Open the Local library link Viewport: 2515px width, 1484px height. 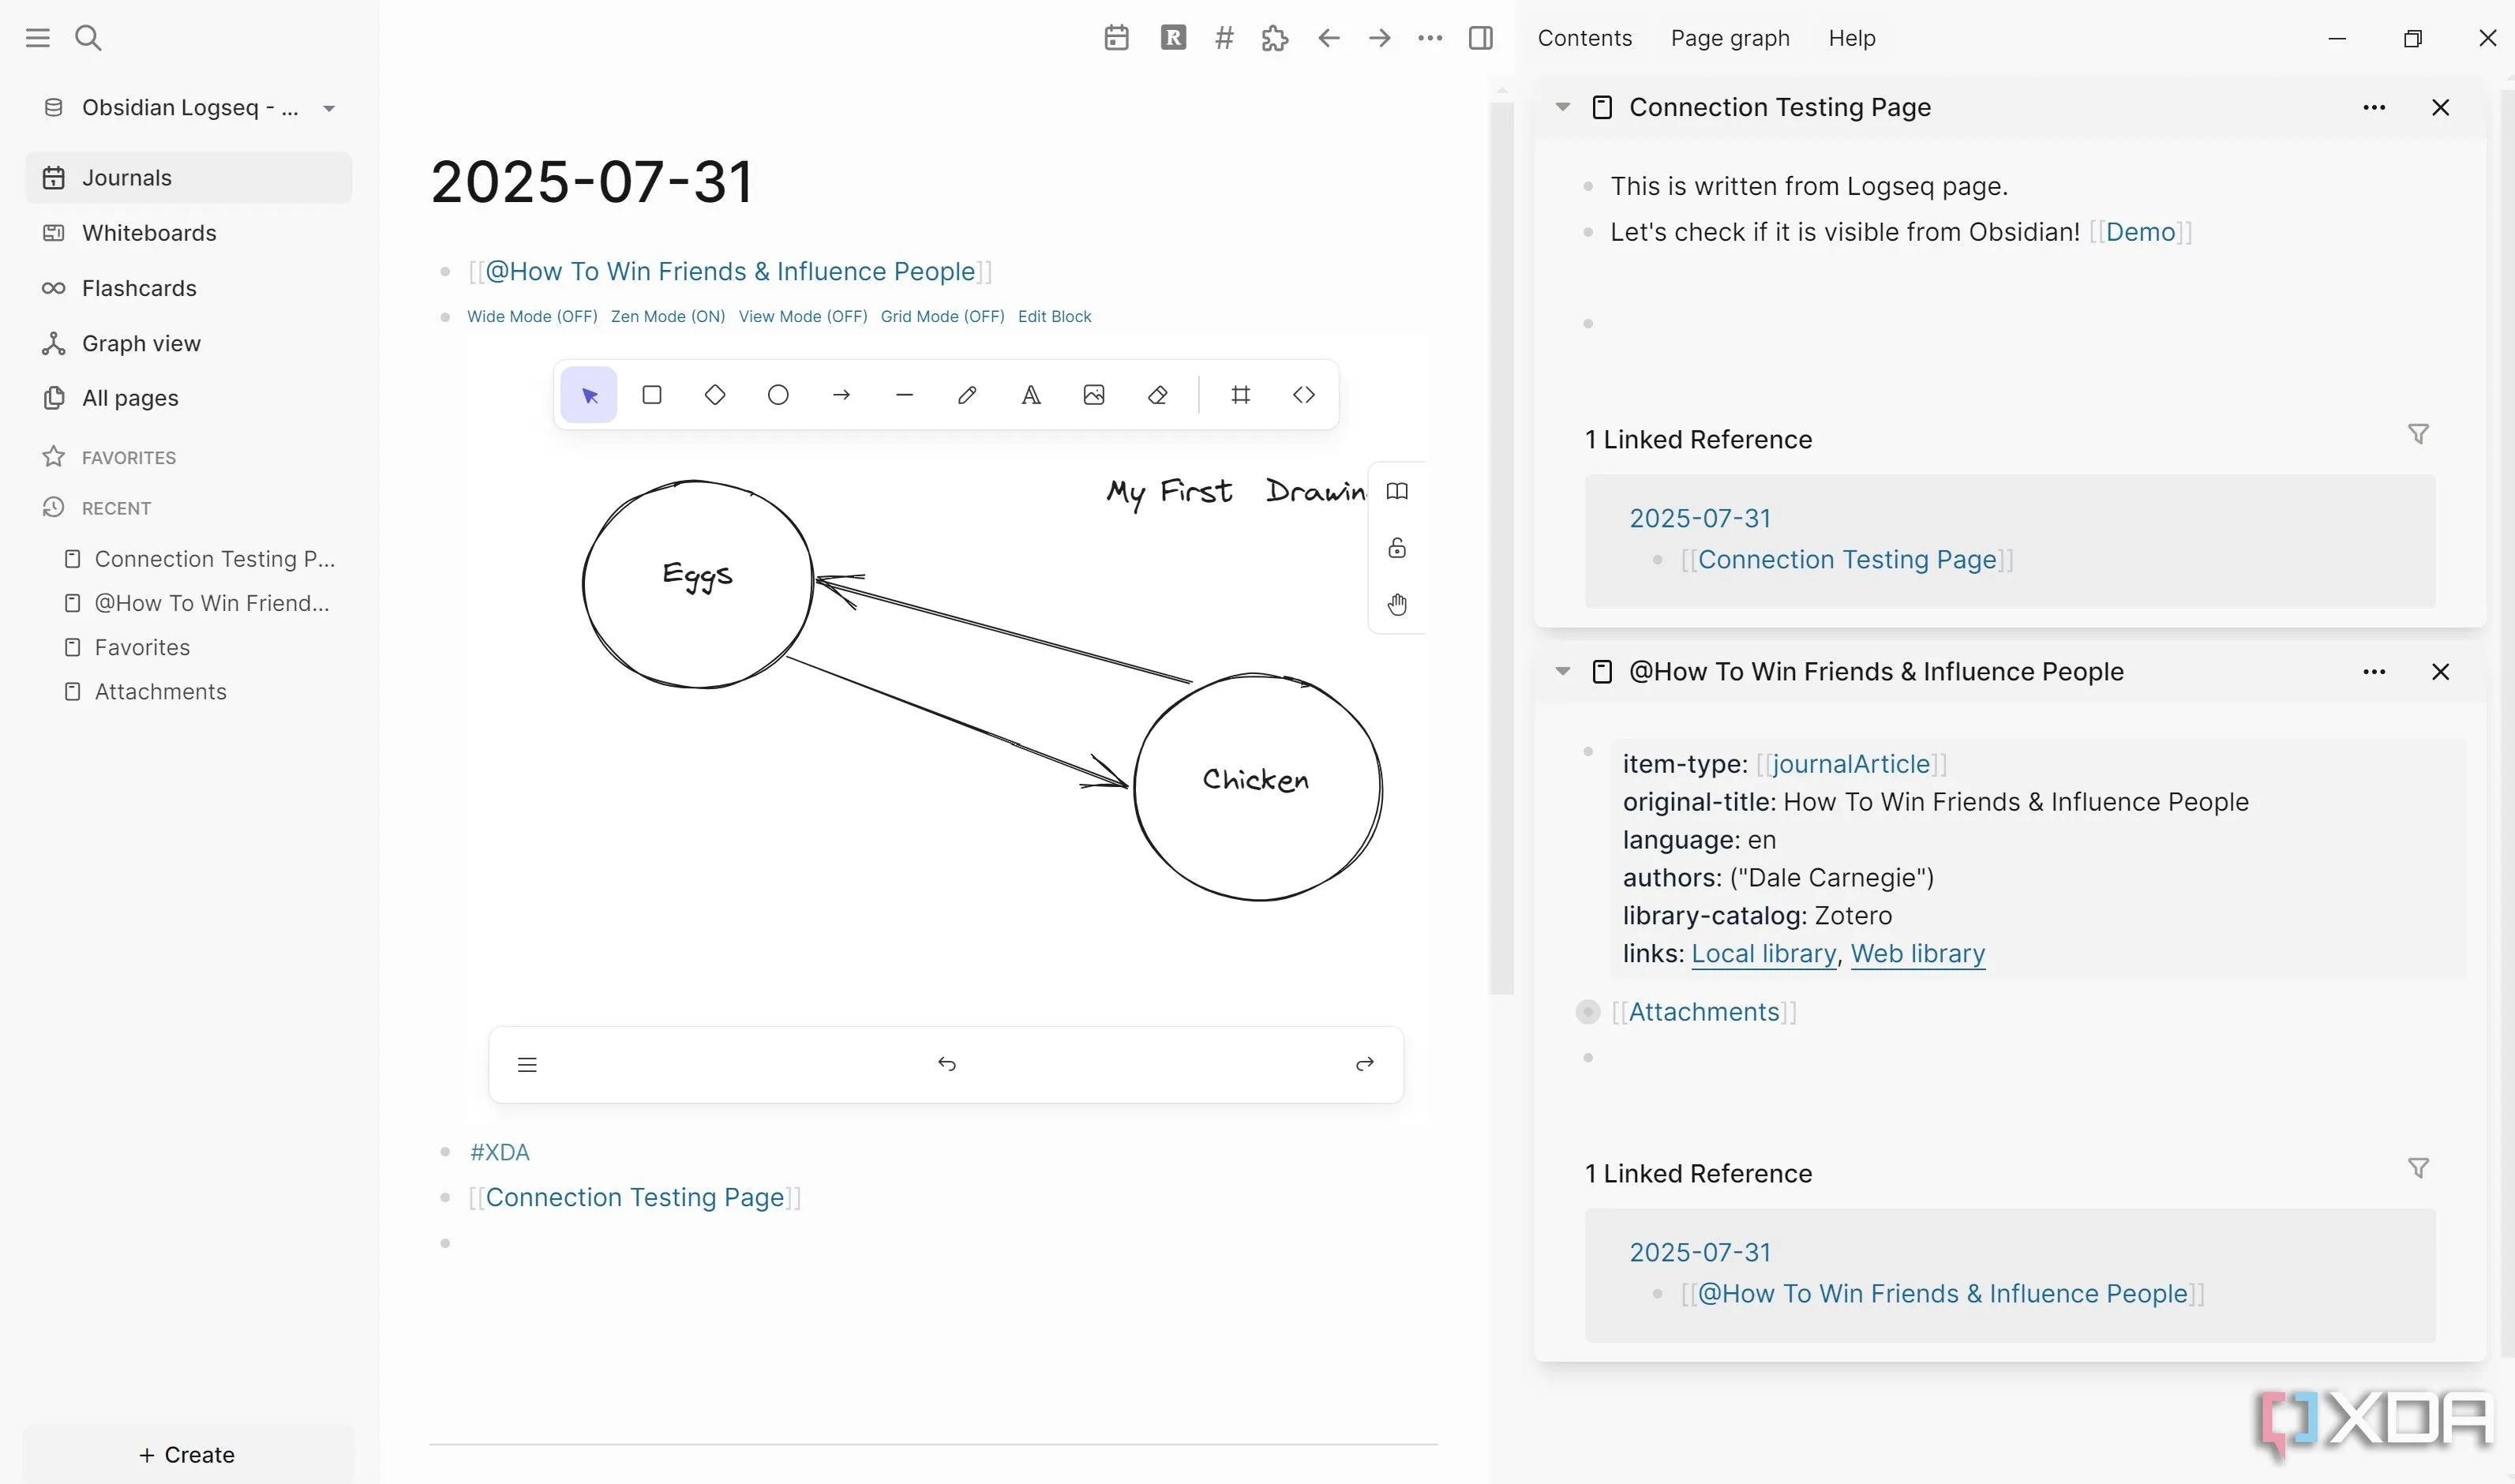1763,953
